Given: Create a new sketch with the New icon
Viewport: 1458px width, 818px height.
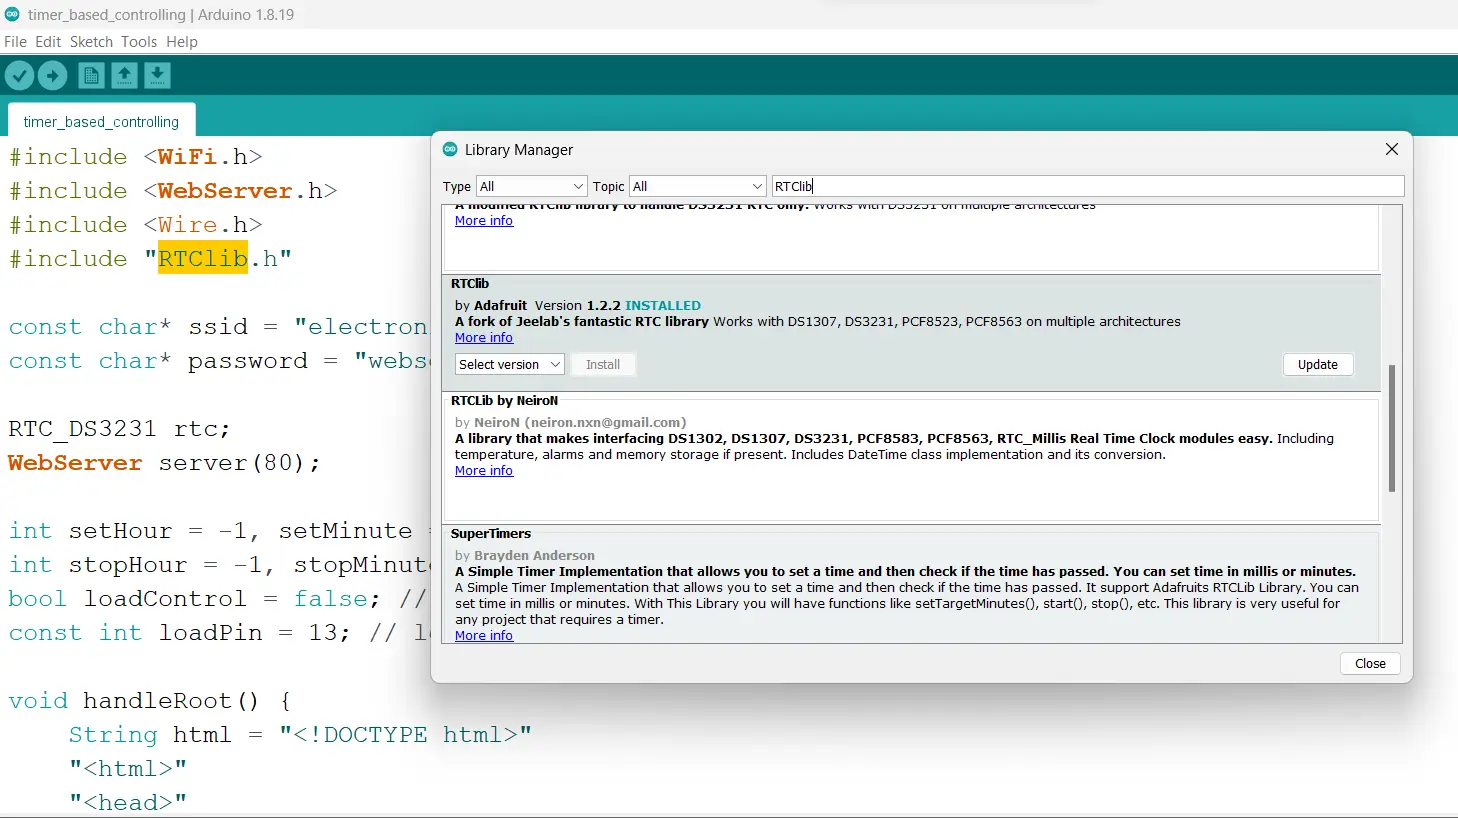Looking at the screenshot, I should pyautogui.click(x=91, y=75).
